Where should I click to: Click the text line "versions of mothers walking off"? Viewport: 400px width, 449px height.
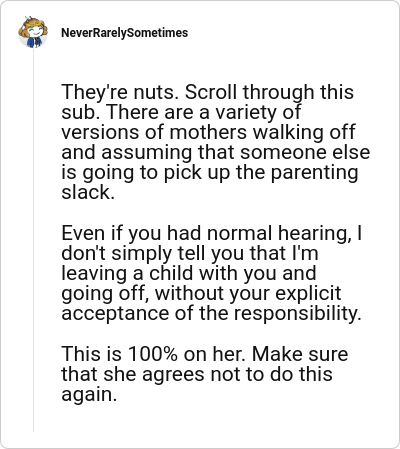pos(208,132)
